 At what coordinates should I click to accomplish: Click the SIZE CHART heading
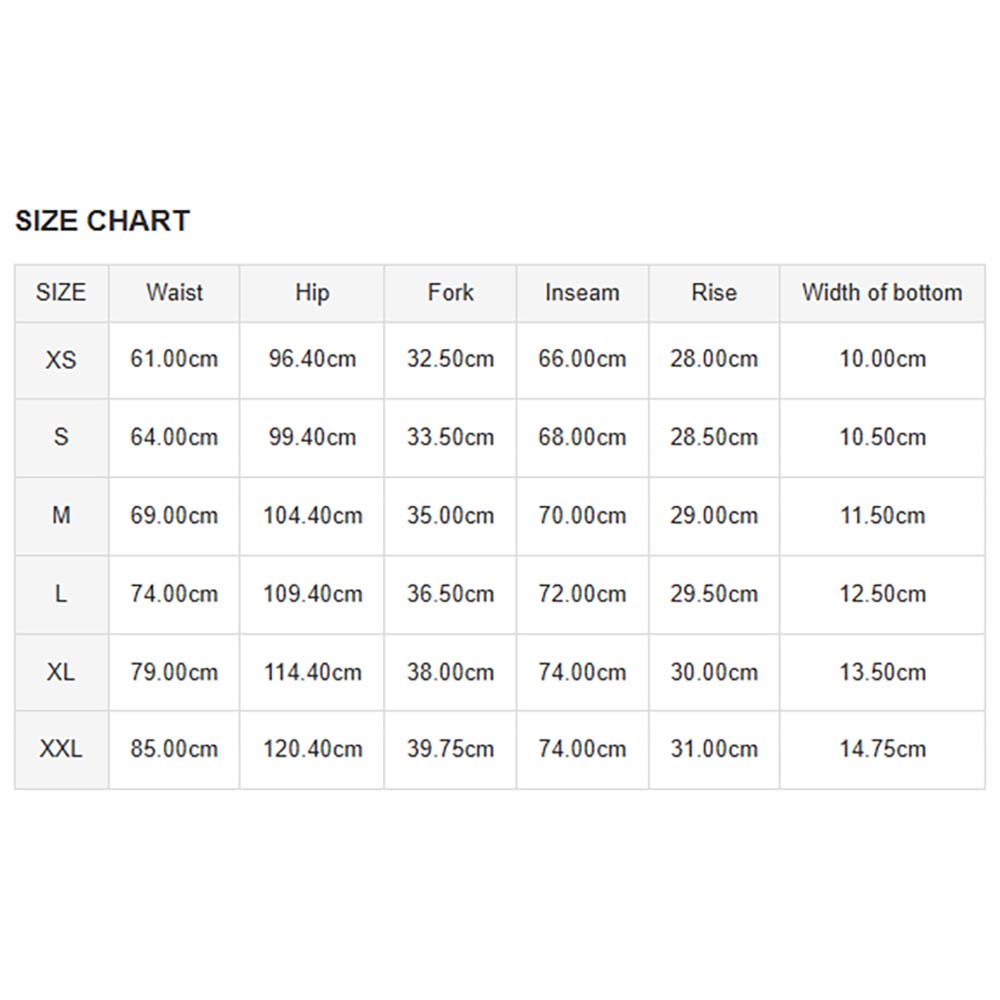tap(103, 221)
